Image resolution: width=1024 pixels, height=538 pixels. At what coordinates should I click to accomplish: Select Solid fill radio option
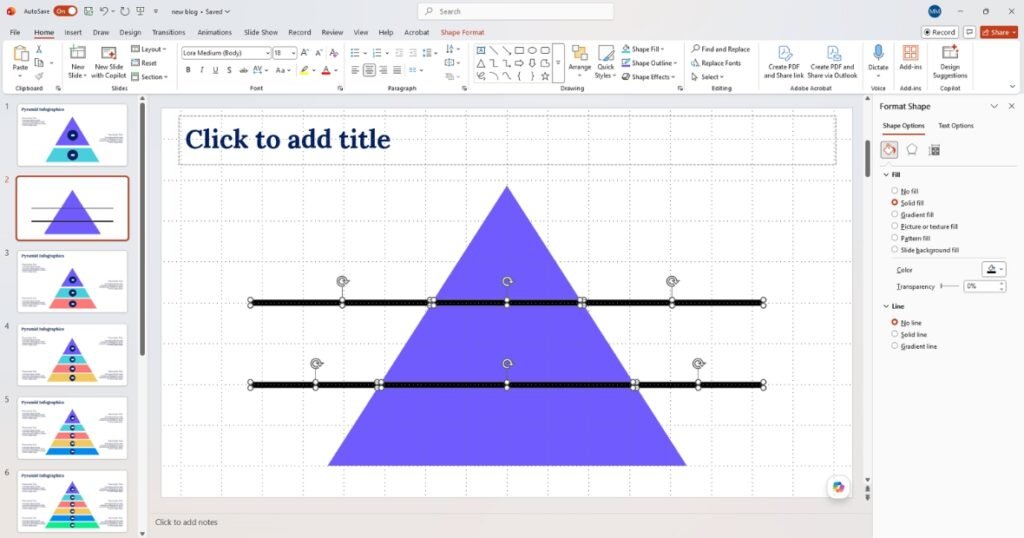tap(895, 202)
